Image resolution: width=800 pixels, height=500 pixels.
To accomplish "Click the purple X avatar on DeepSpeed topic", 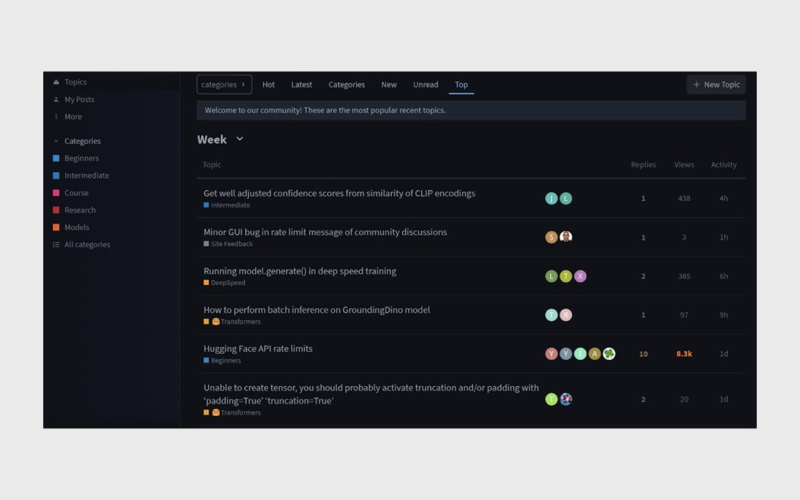I will (x=580, y=276).
